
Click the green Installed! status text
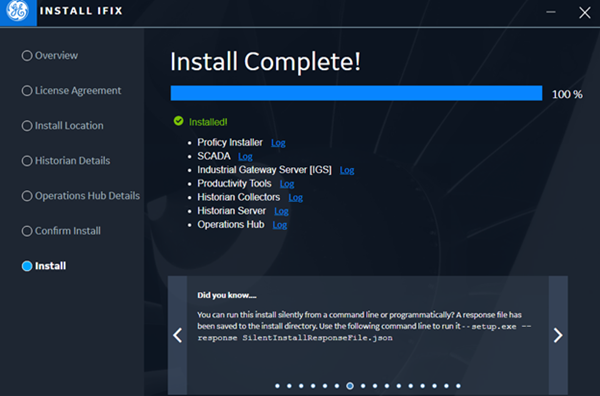coord(208,122)
